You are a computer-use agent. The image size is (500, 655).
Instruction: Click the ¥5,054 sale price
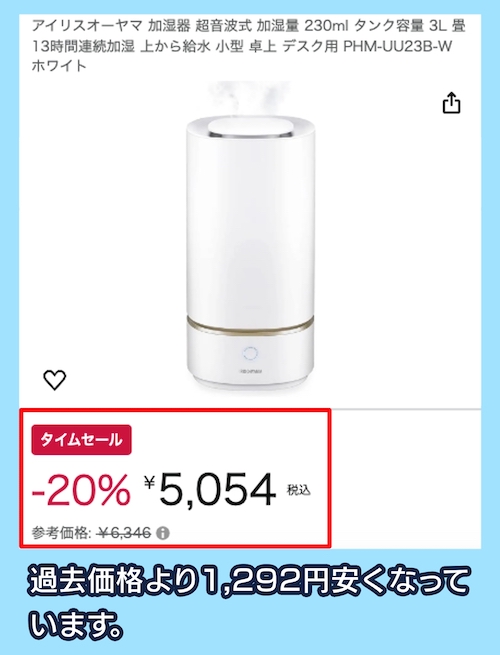pos(210,489)
